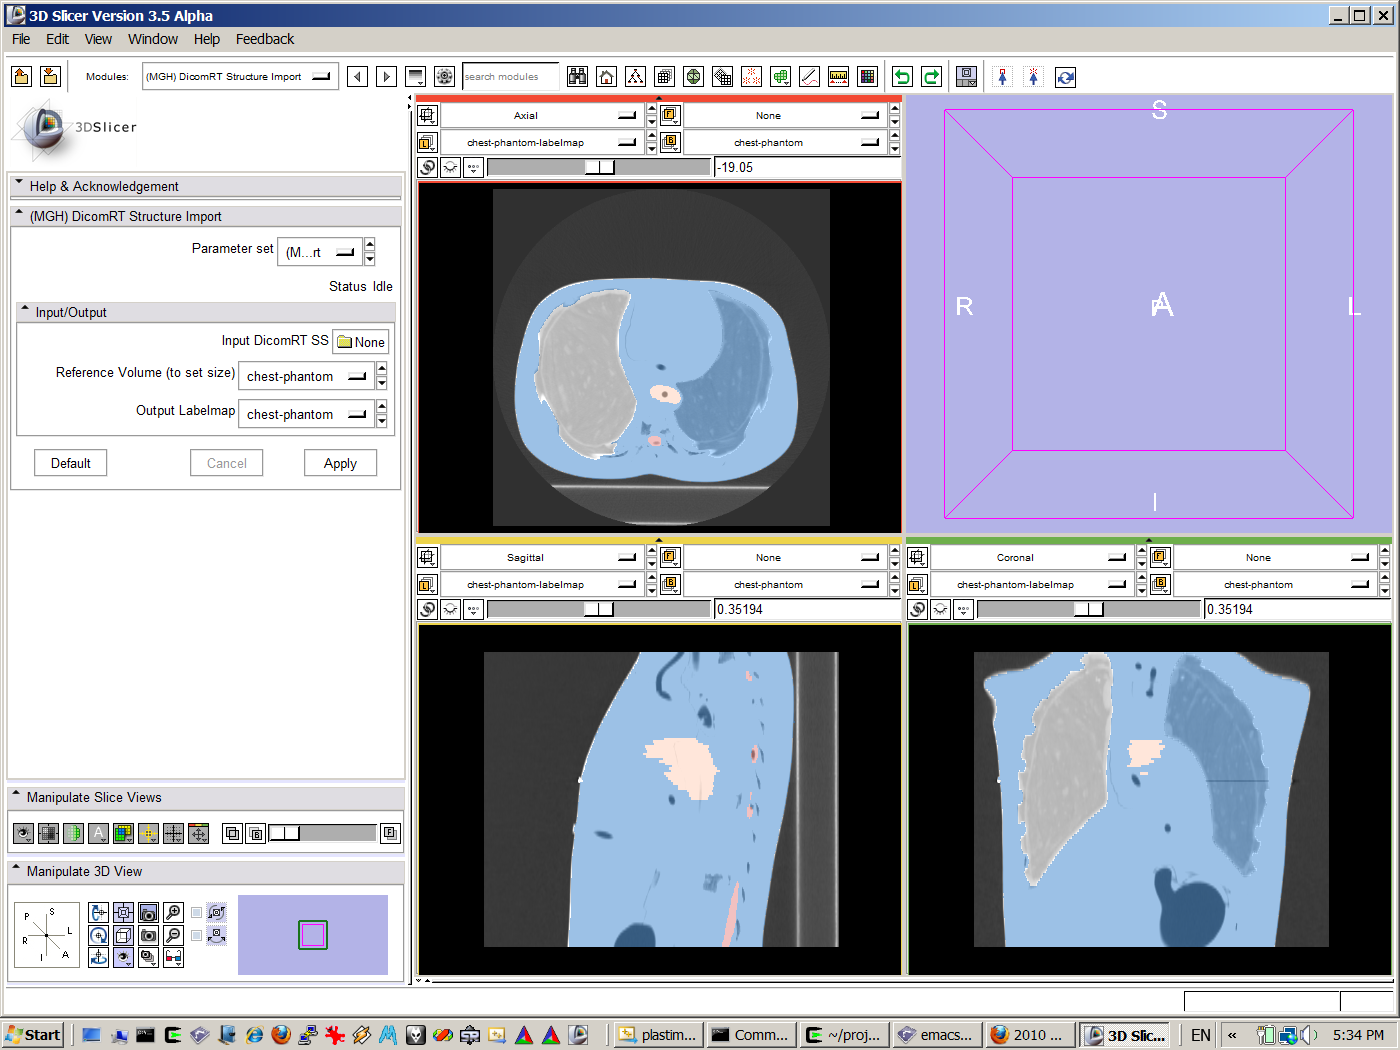This screenshot has height=1050, width=1400.
Task: Open the Feedback menu
Action: point(264,39)
